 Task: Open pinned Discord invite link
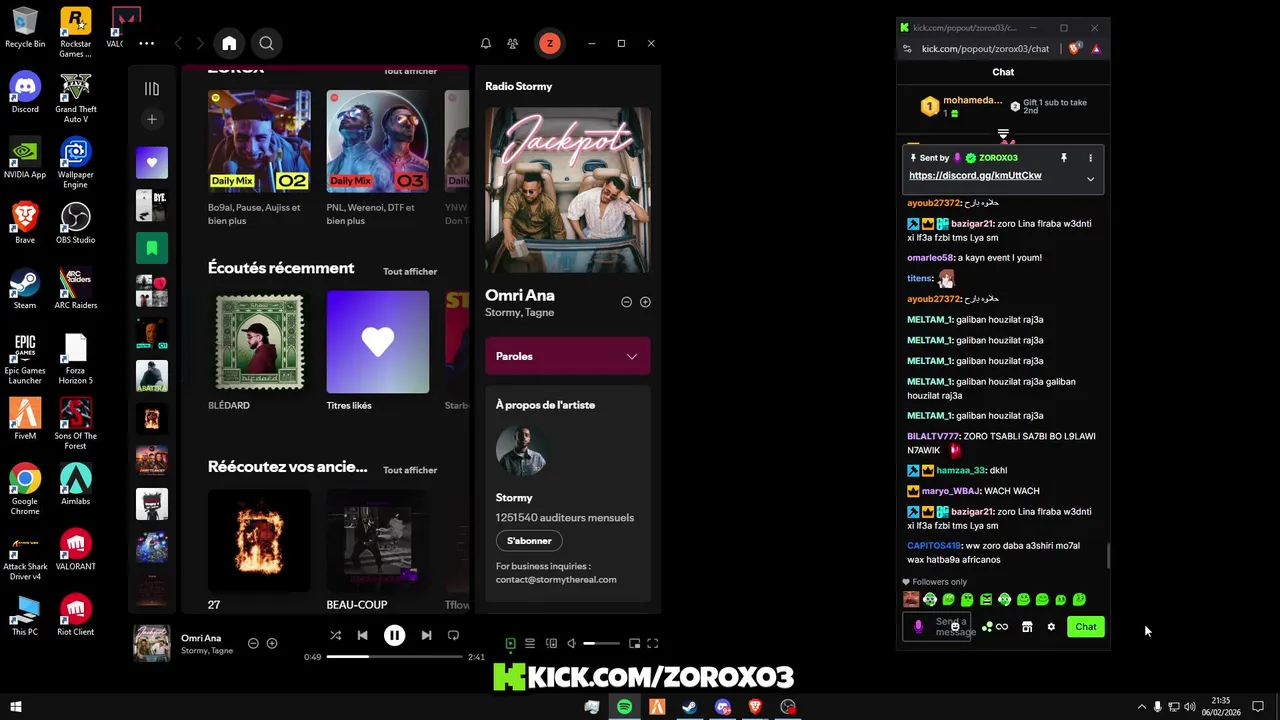975,175
